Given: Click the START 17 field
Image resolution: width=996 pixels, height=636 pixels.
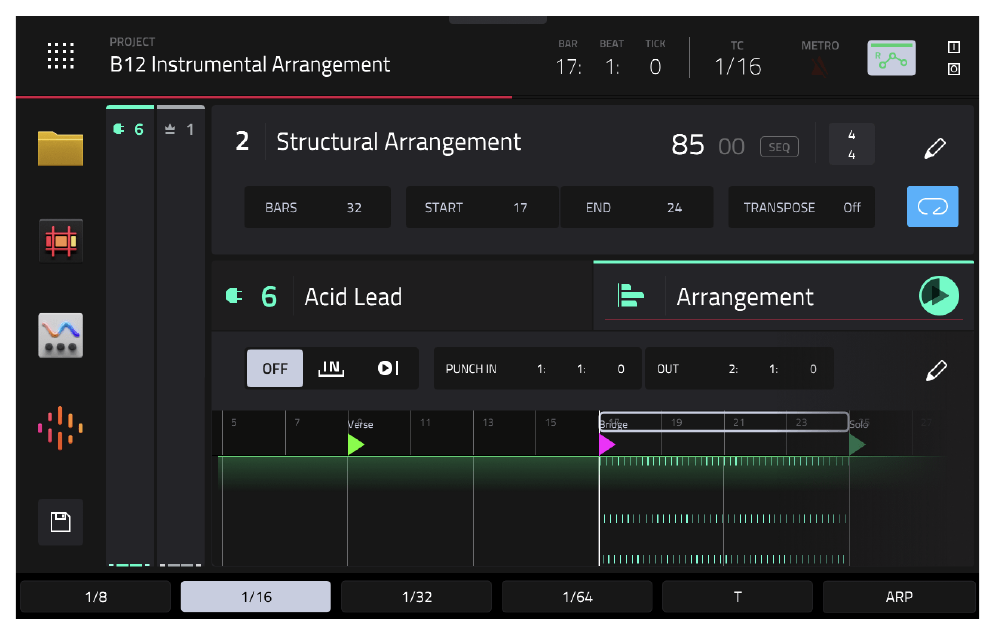Looking at the screenshot, I should (x=482, y=207).
